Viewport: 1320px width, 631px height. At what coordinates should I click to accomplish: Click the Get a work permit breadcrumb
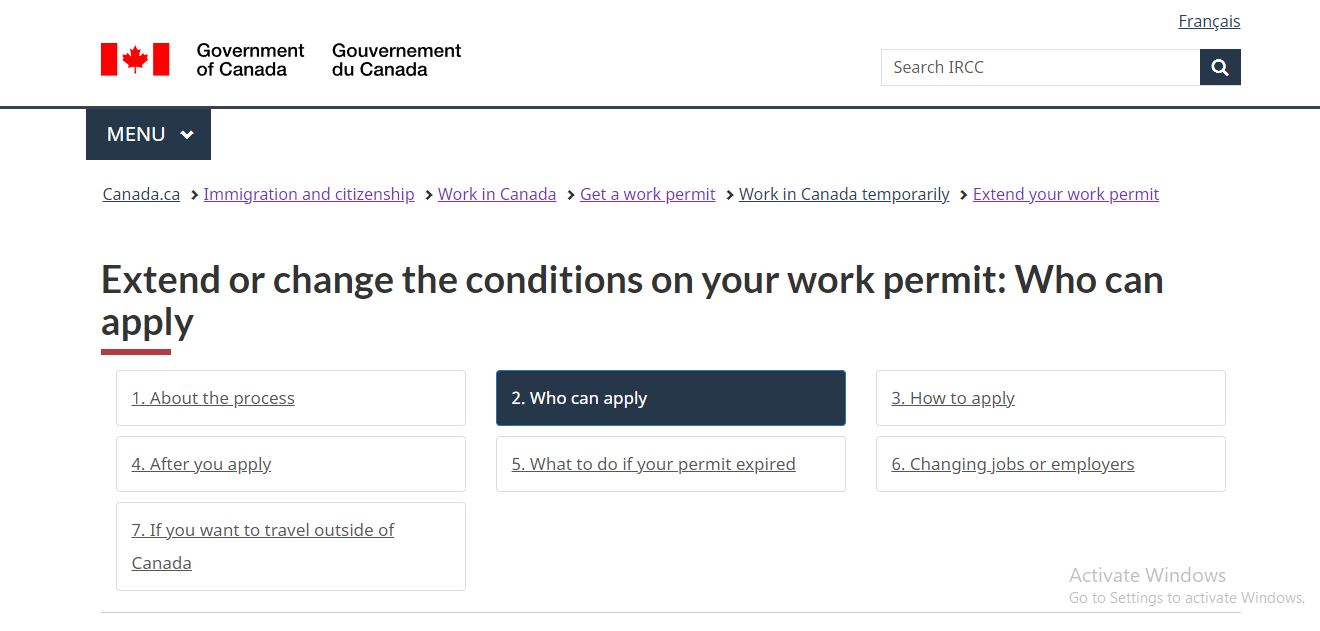click(x=647, y=194)
